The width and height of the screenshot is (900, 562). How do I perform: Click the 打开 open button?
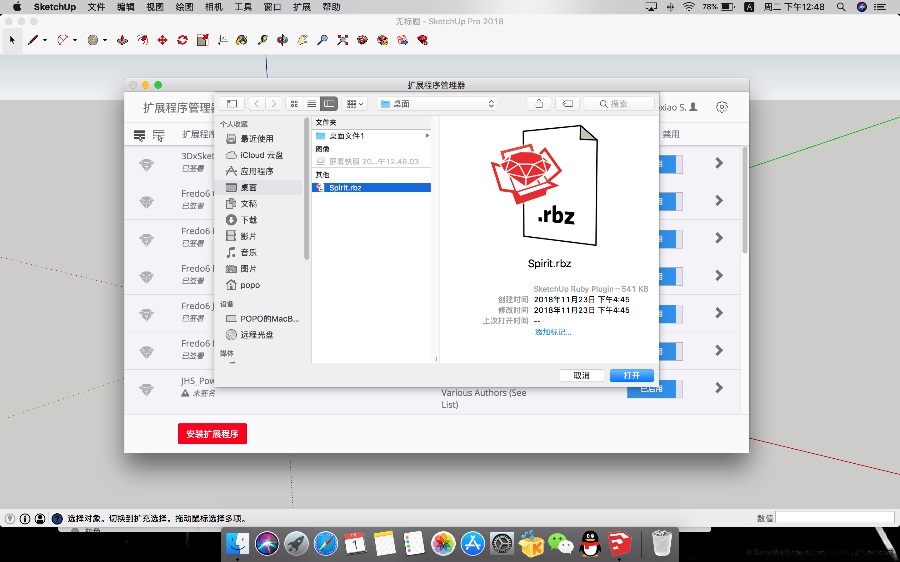coord(632,375)
